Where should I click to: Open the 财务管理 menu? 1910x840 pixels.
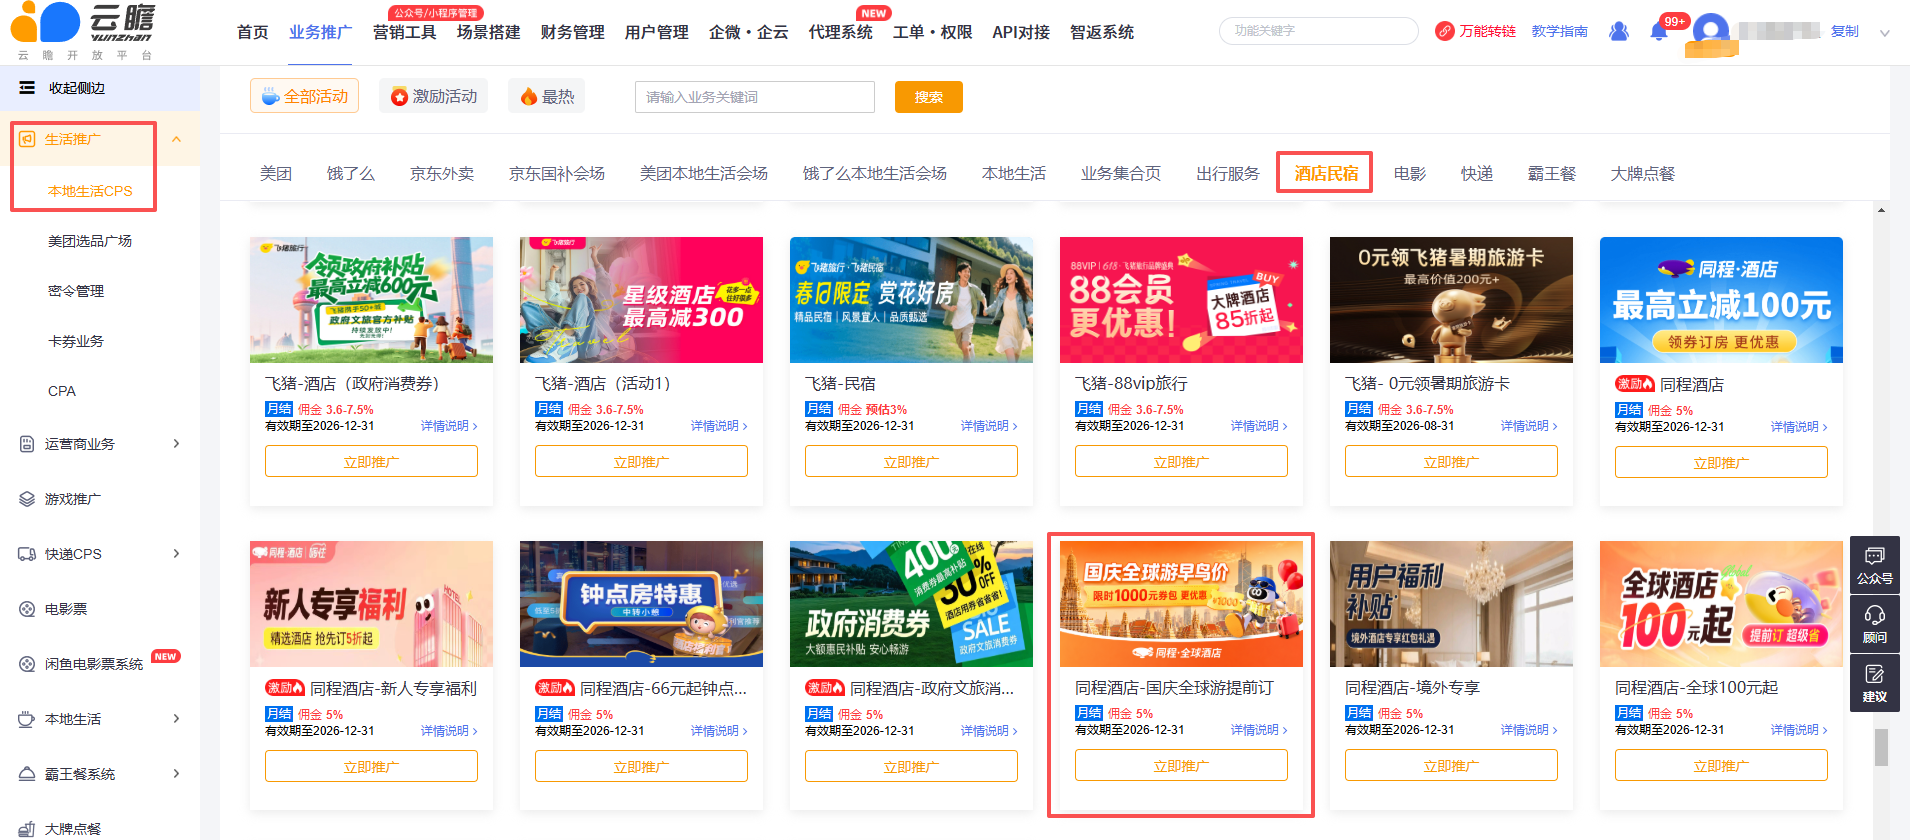tap(573, 32)
